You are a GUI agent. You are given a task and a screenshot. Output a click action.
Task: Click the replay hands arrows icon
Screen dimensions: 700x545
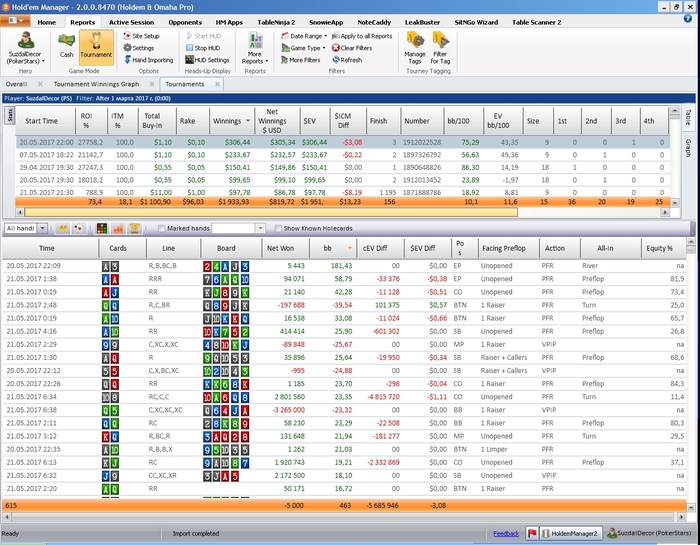(63, 228)
